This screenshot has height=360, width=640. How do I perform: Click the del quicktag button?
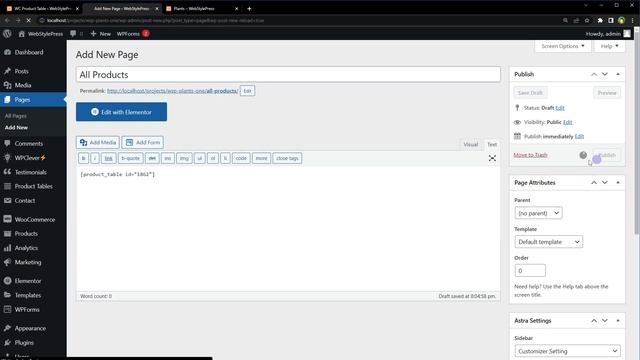click(x=152, y=158)
